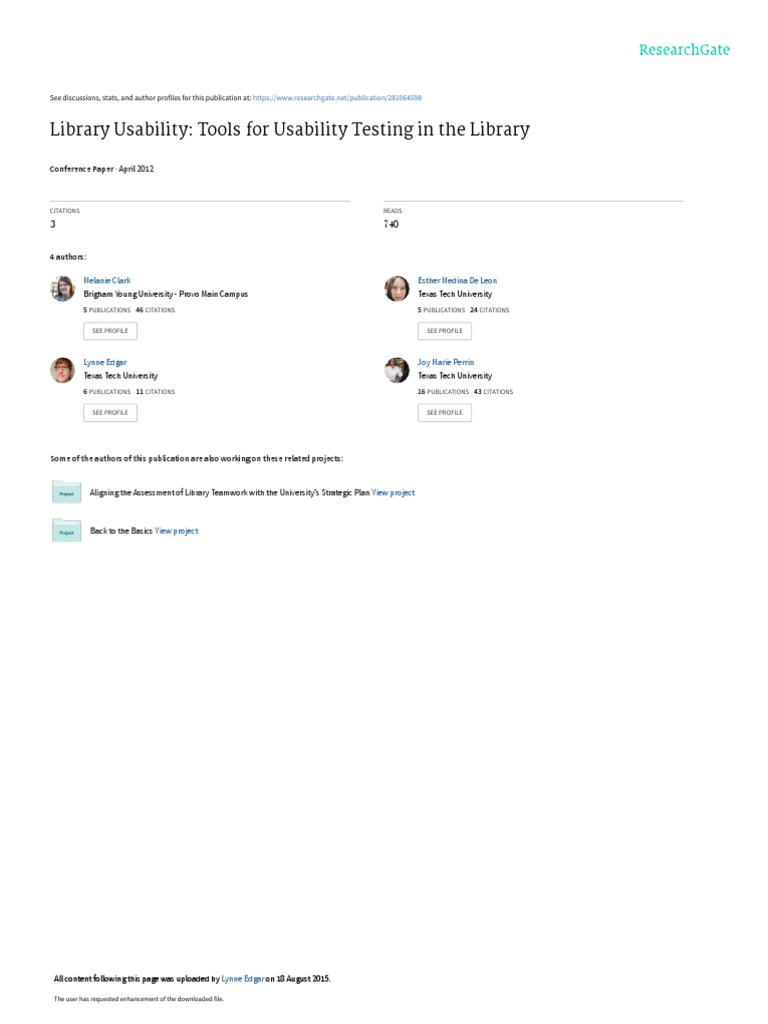Click the Back to the Basics project icon
Viewport: 768px width, 1024px height.
(x=66, y=531)
